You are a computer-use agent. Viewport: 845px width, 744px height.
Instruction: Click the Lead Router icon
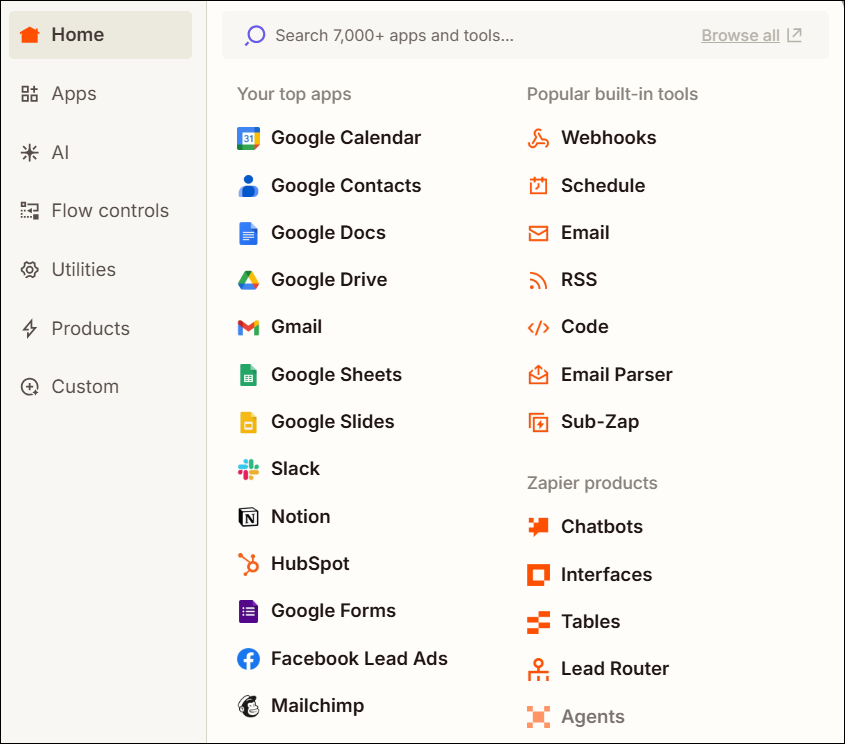(538, 670)
